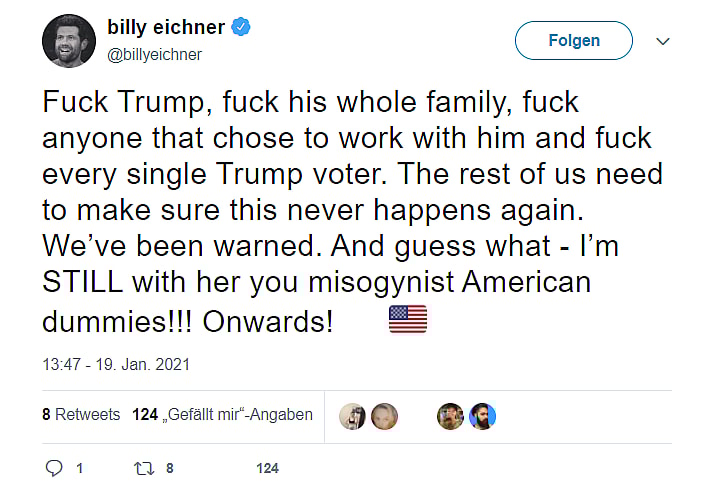Click the reply speech bubble icon
711x503 pixels.
(55, 468)
